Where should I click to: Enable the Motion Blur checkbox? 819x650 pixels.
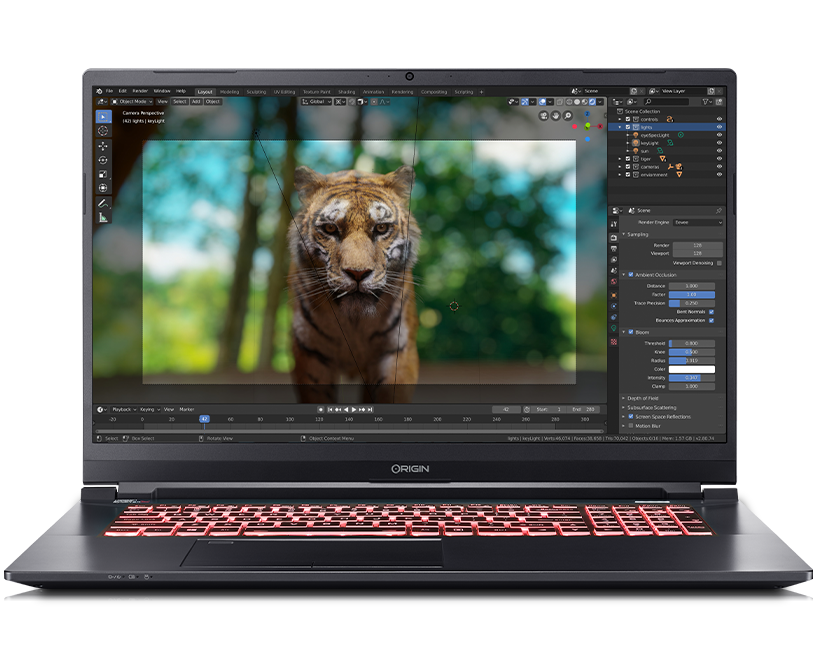tap(631, 426)
